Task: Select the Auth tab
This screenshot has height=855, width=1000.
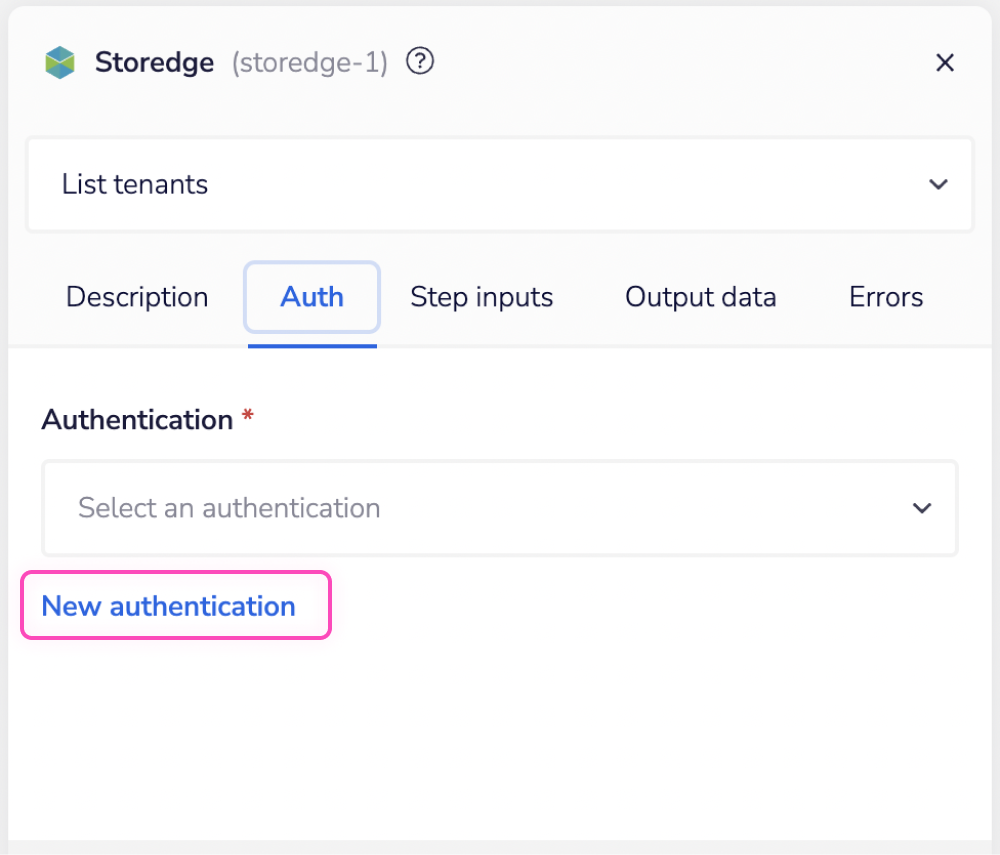Action: 311,297
